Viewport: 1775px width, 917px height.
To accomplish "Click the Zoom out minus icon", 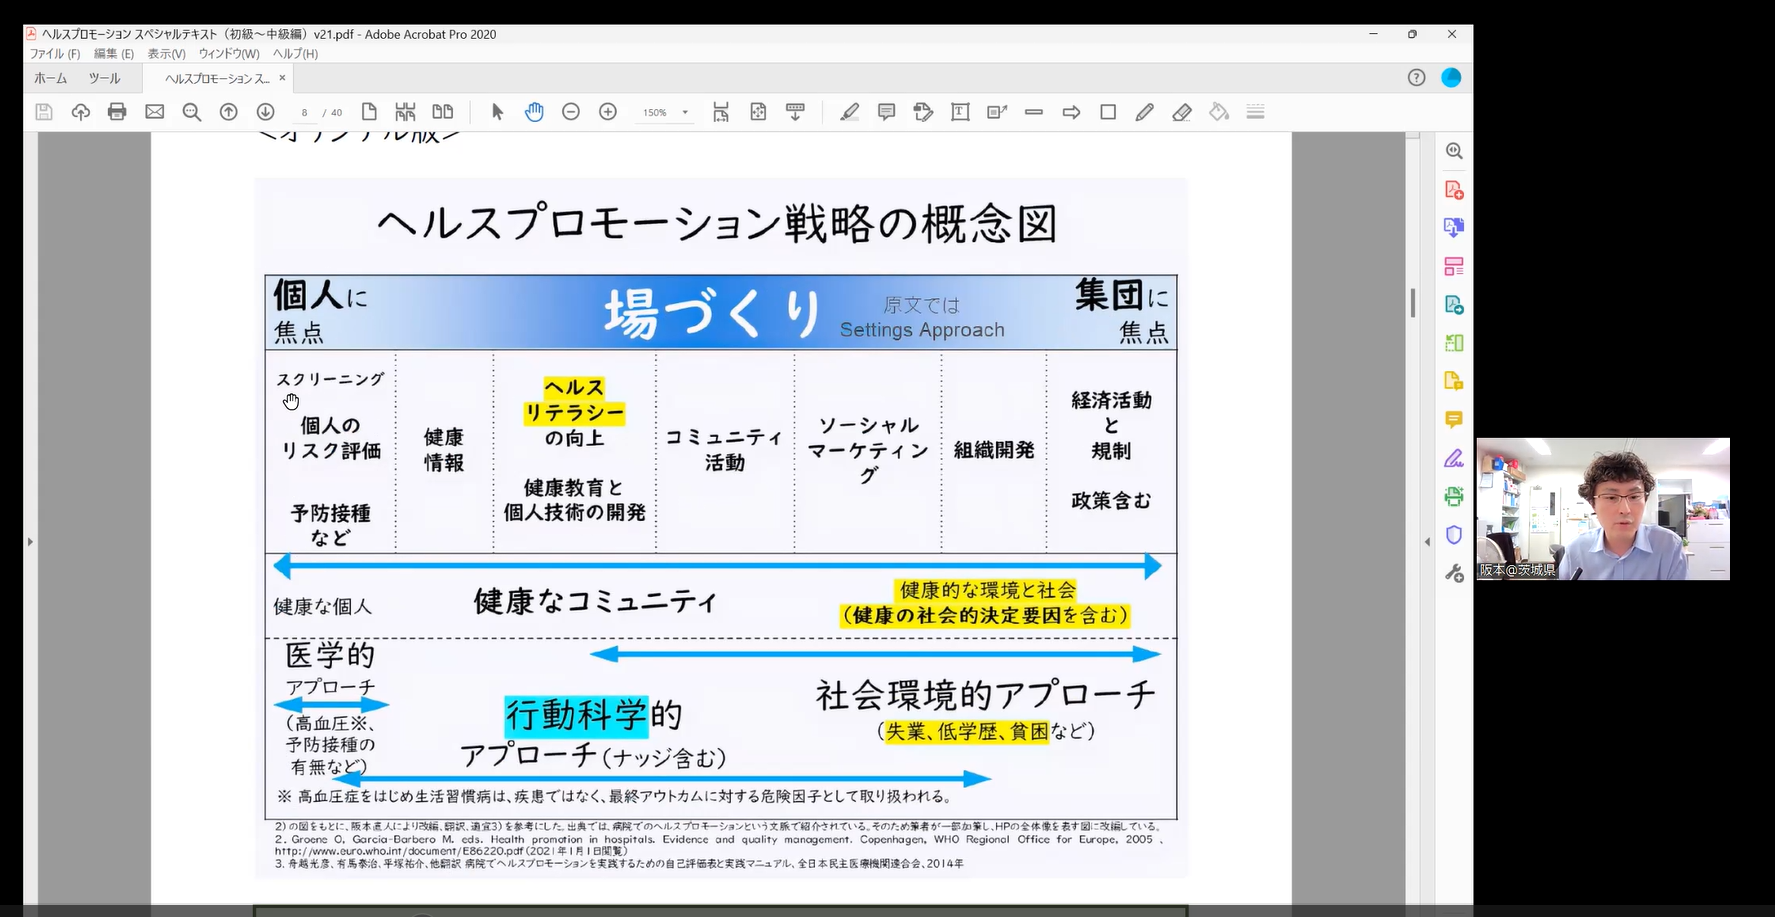I will pos(571,112).
